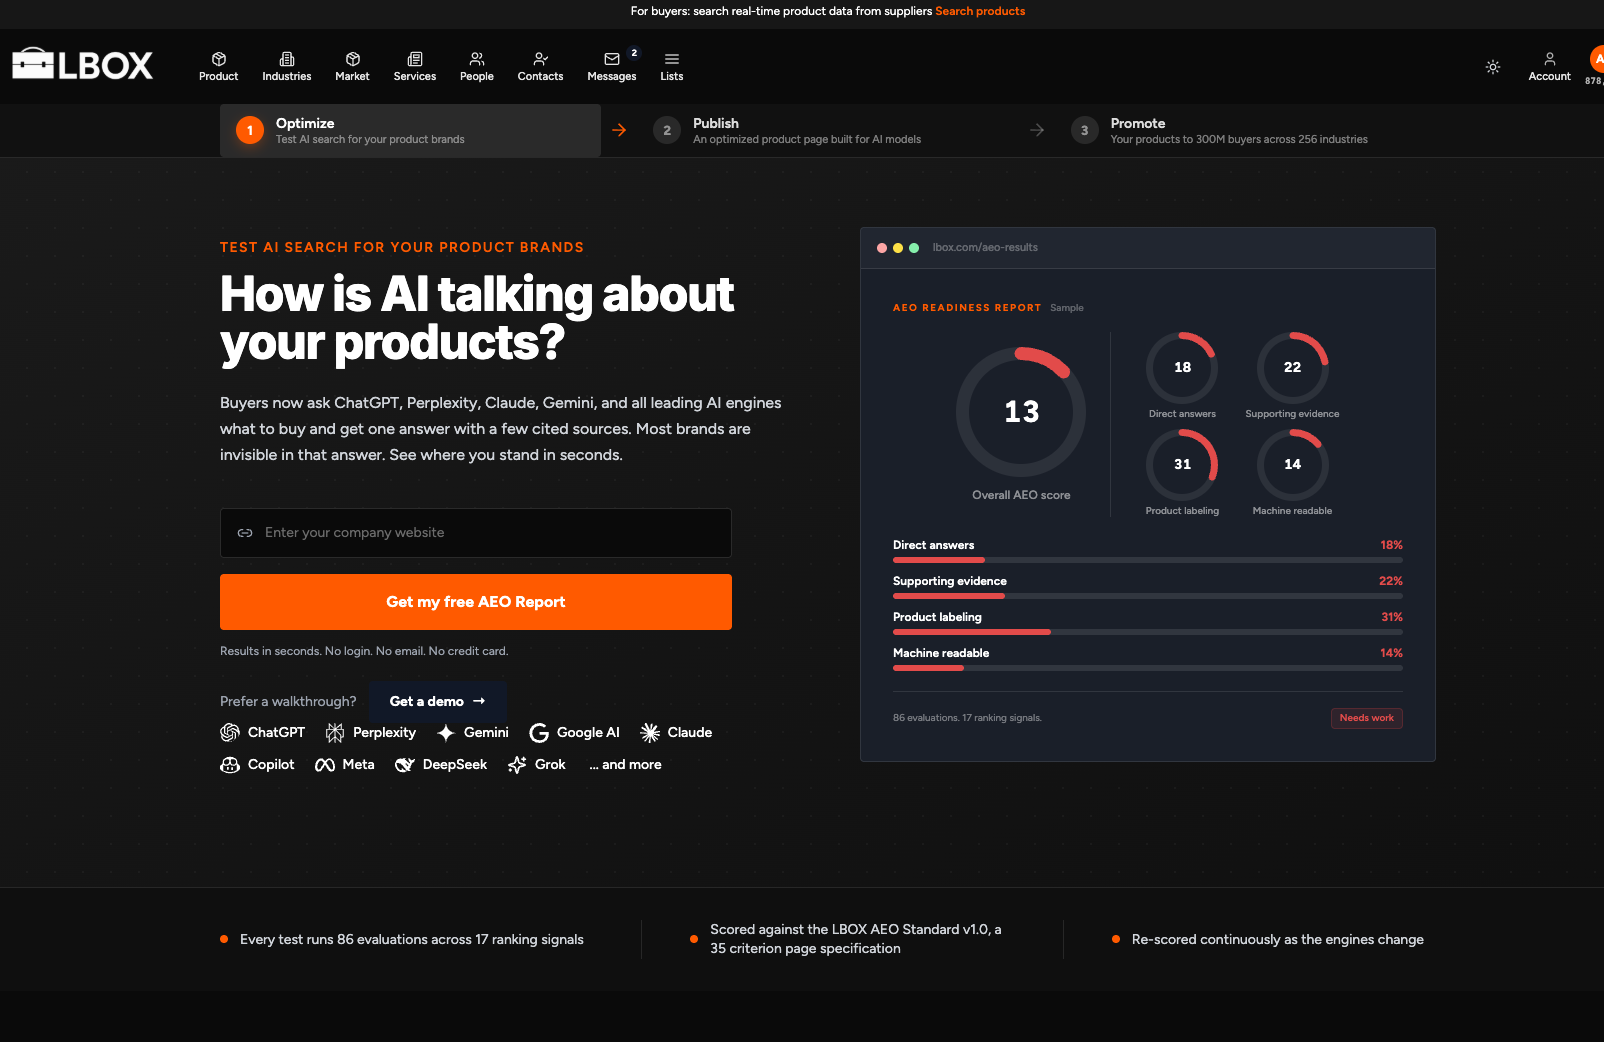Screen dimensions: 1604x1042
Task: Click the Needs work badge
Action: click(1366, 718)
